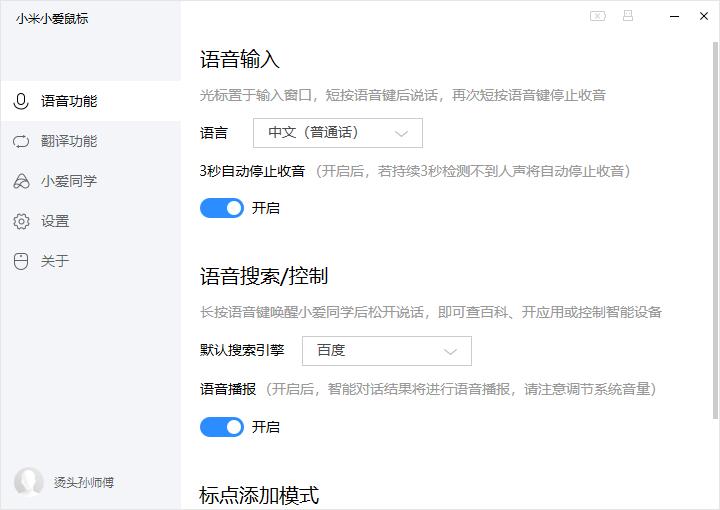Click the chevron arrow in the 语言 combo box
Image resolution: width=720 pixels, height=510 pixels.
pyautogui.click(x=401, y=134)
